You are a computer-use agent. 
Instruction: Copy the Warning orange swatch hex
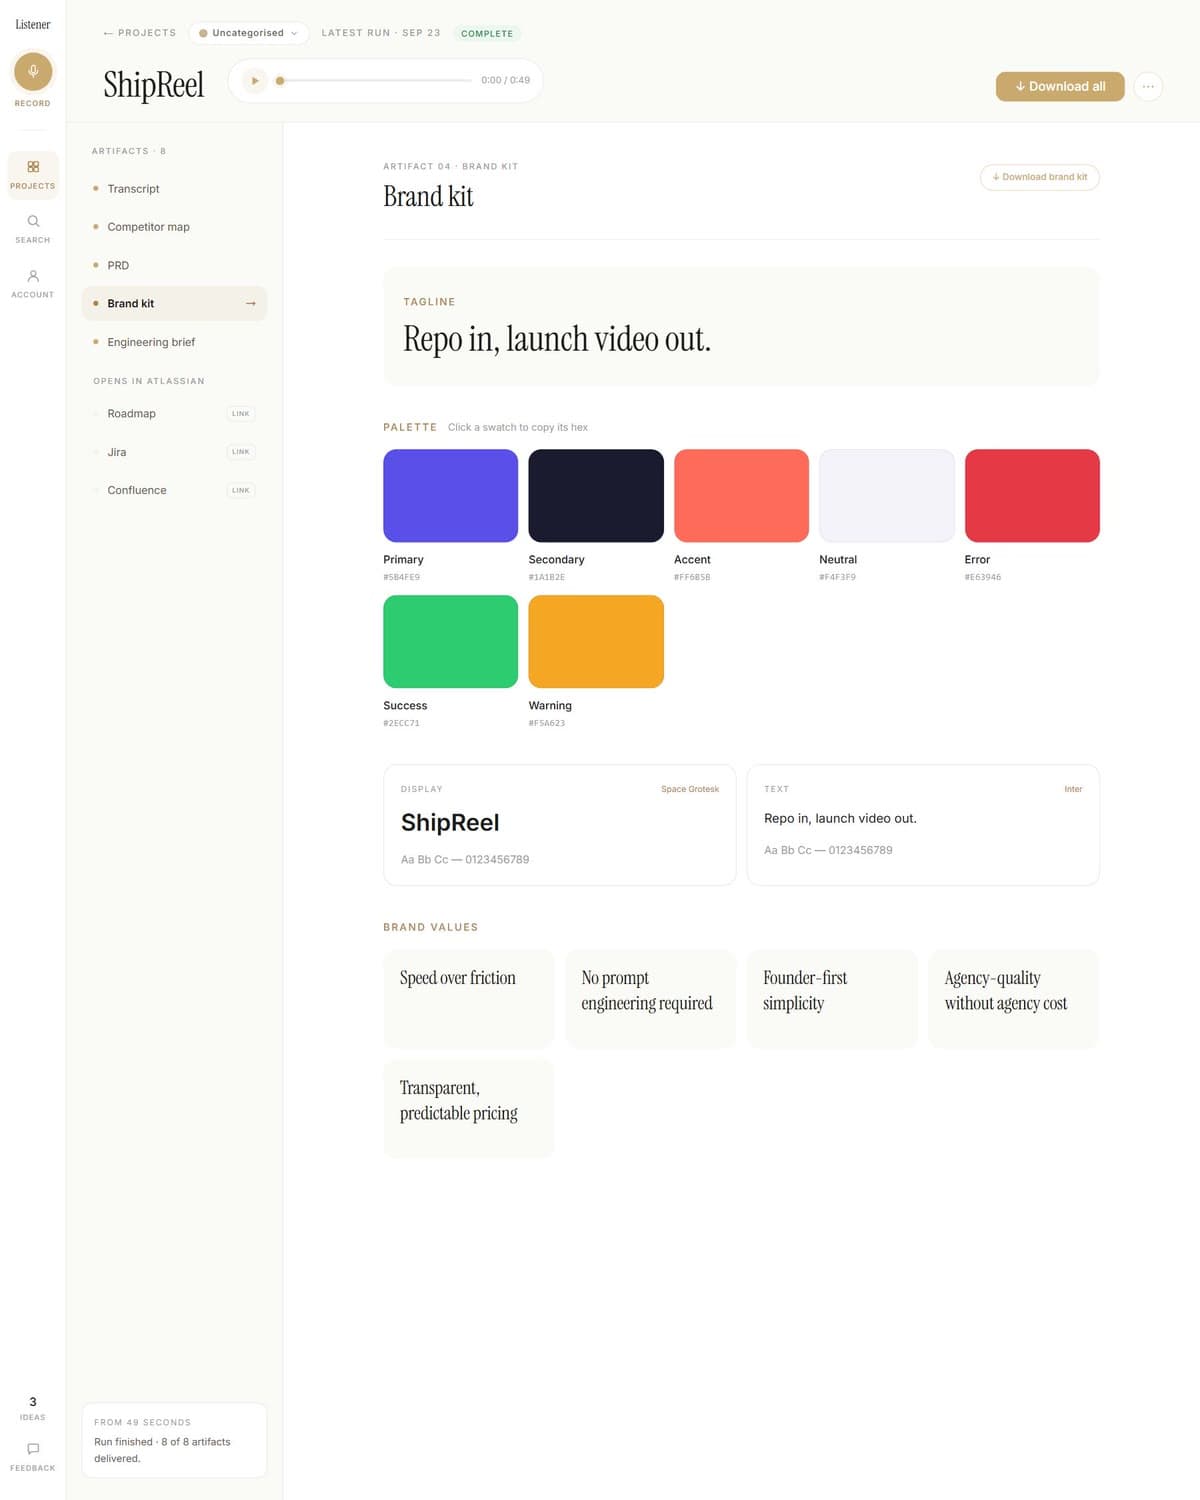click(596, 641)
